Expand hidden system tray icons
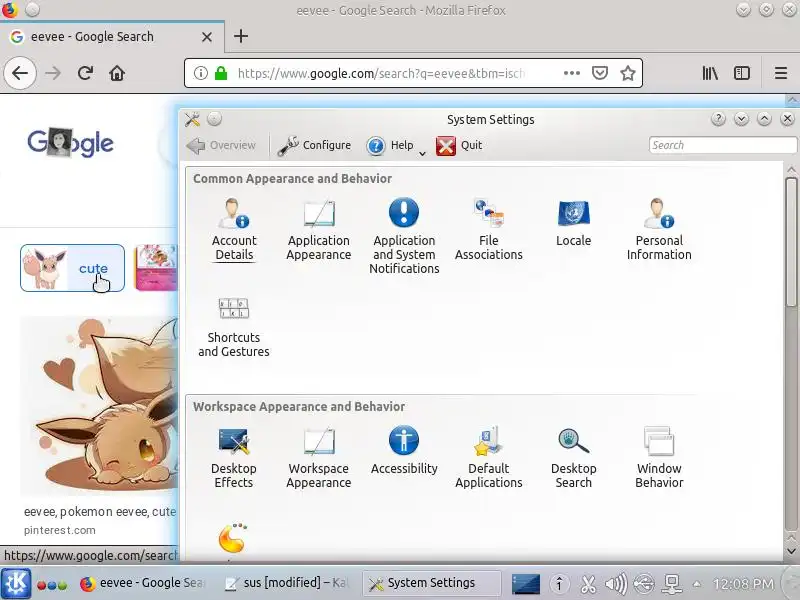Image resolution: width=800 pixels, height=600 pixels. click(696, 584)
